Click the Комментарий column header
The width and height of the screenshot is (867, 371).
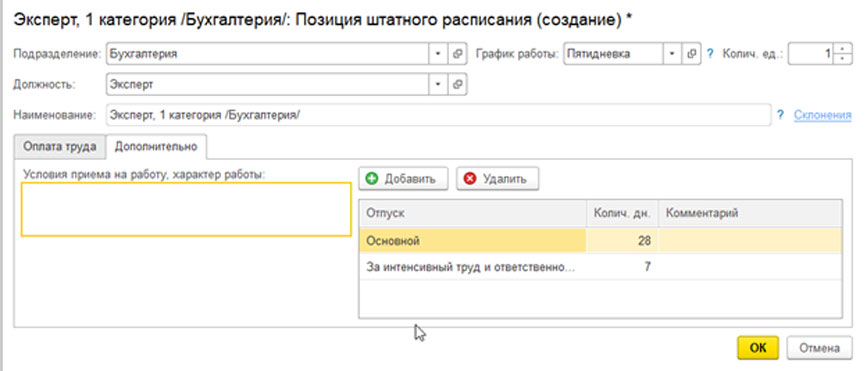point(750,213)
